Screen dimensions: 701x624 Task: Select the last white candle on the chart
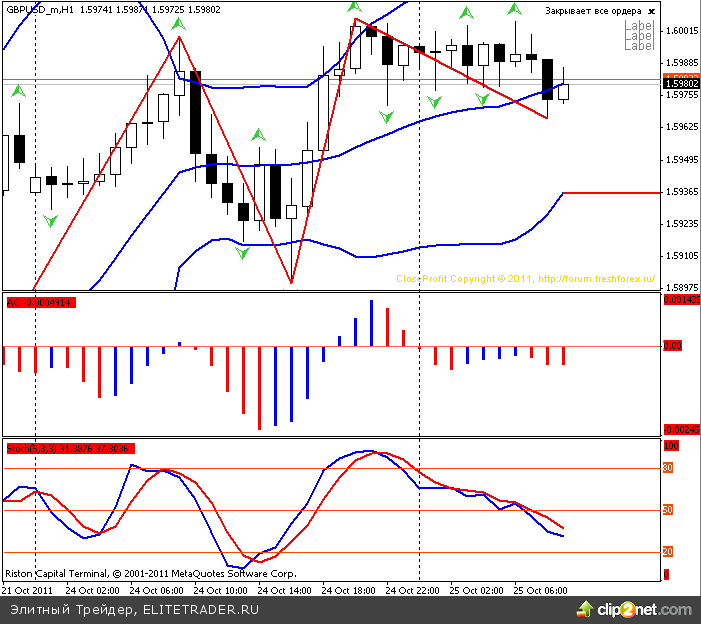(x=563, y=92)
